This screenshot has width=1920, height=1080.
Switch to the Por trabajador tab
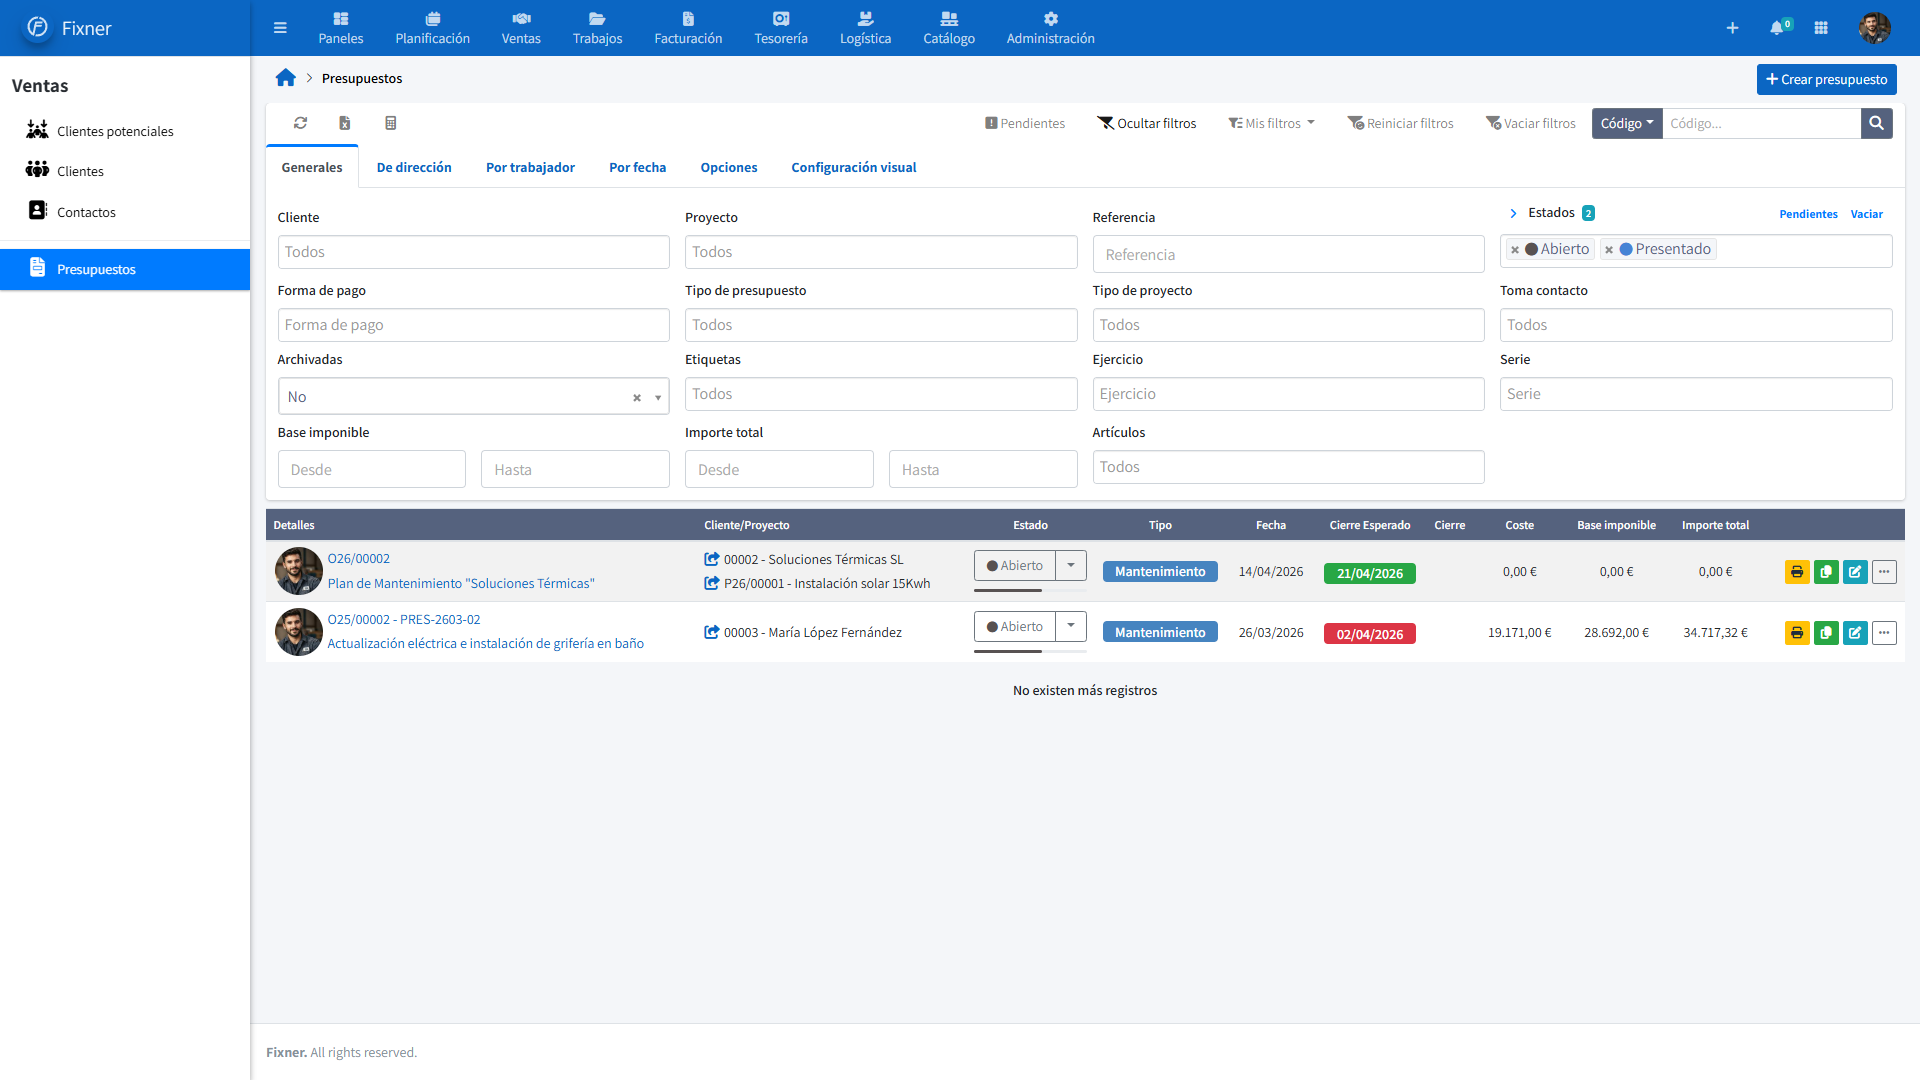tap(530, 167)
